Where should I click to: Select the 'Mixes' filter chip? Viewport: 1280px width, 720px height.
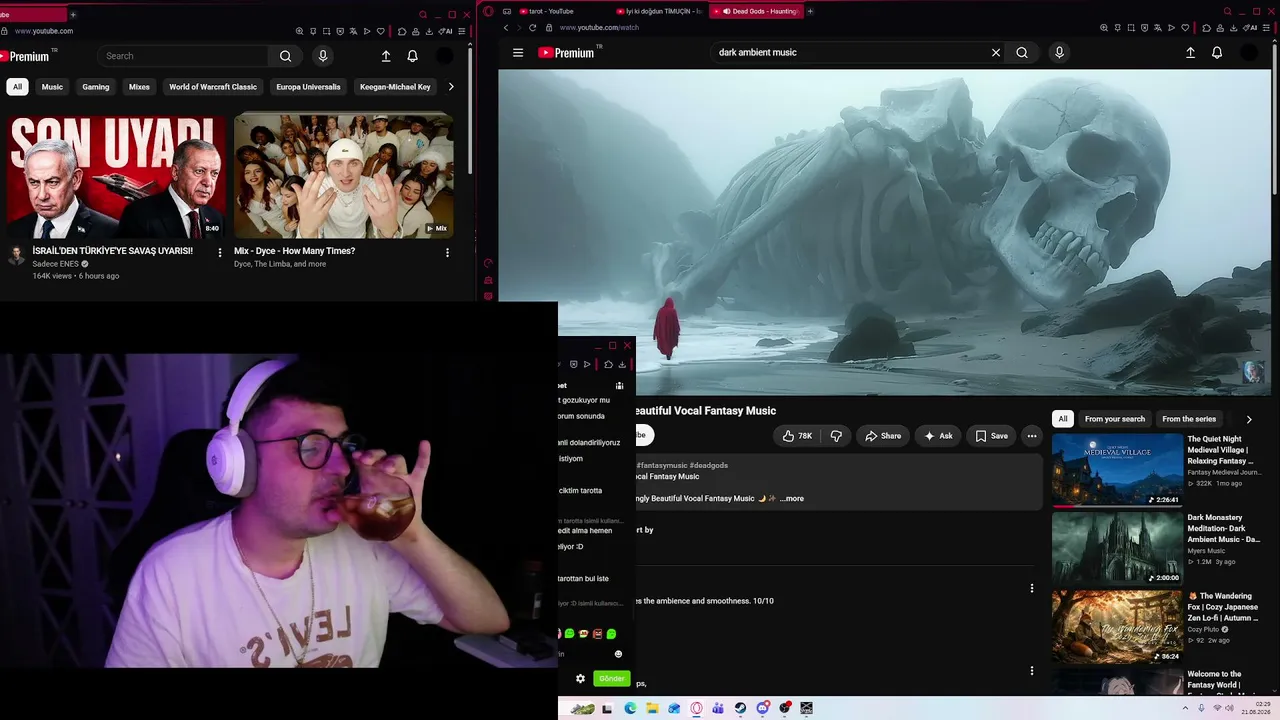139,87
